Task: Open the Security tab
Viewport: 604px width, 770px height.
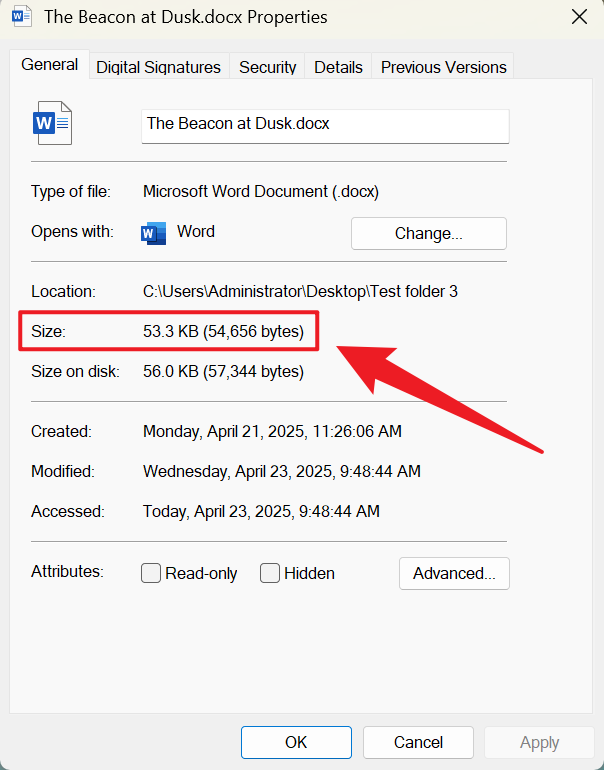Action: 267,67
